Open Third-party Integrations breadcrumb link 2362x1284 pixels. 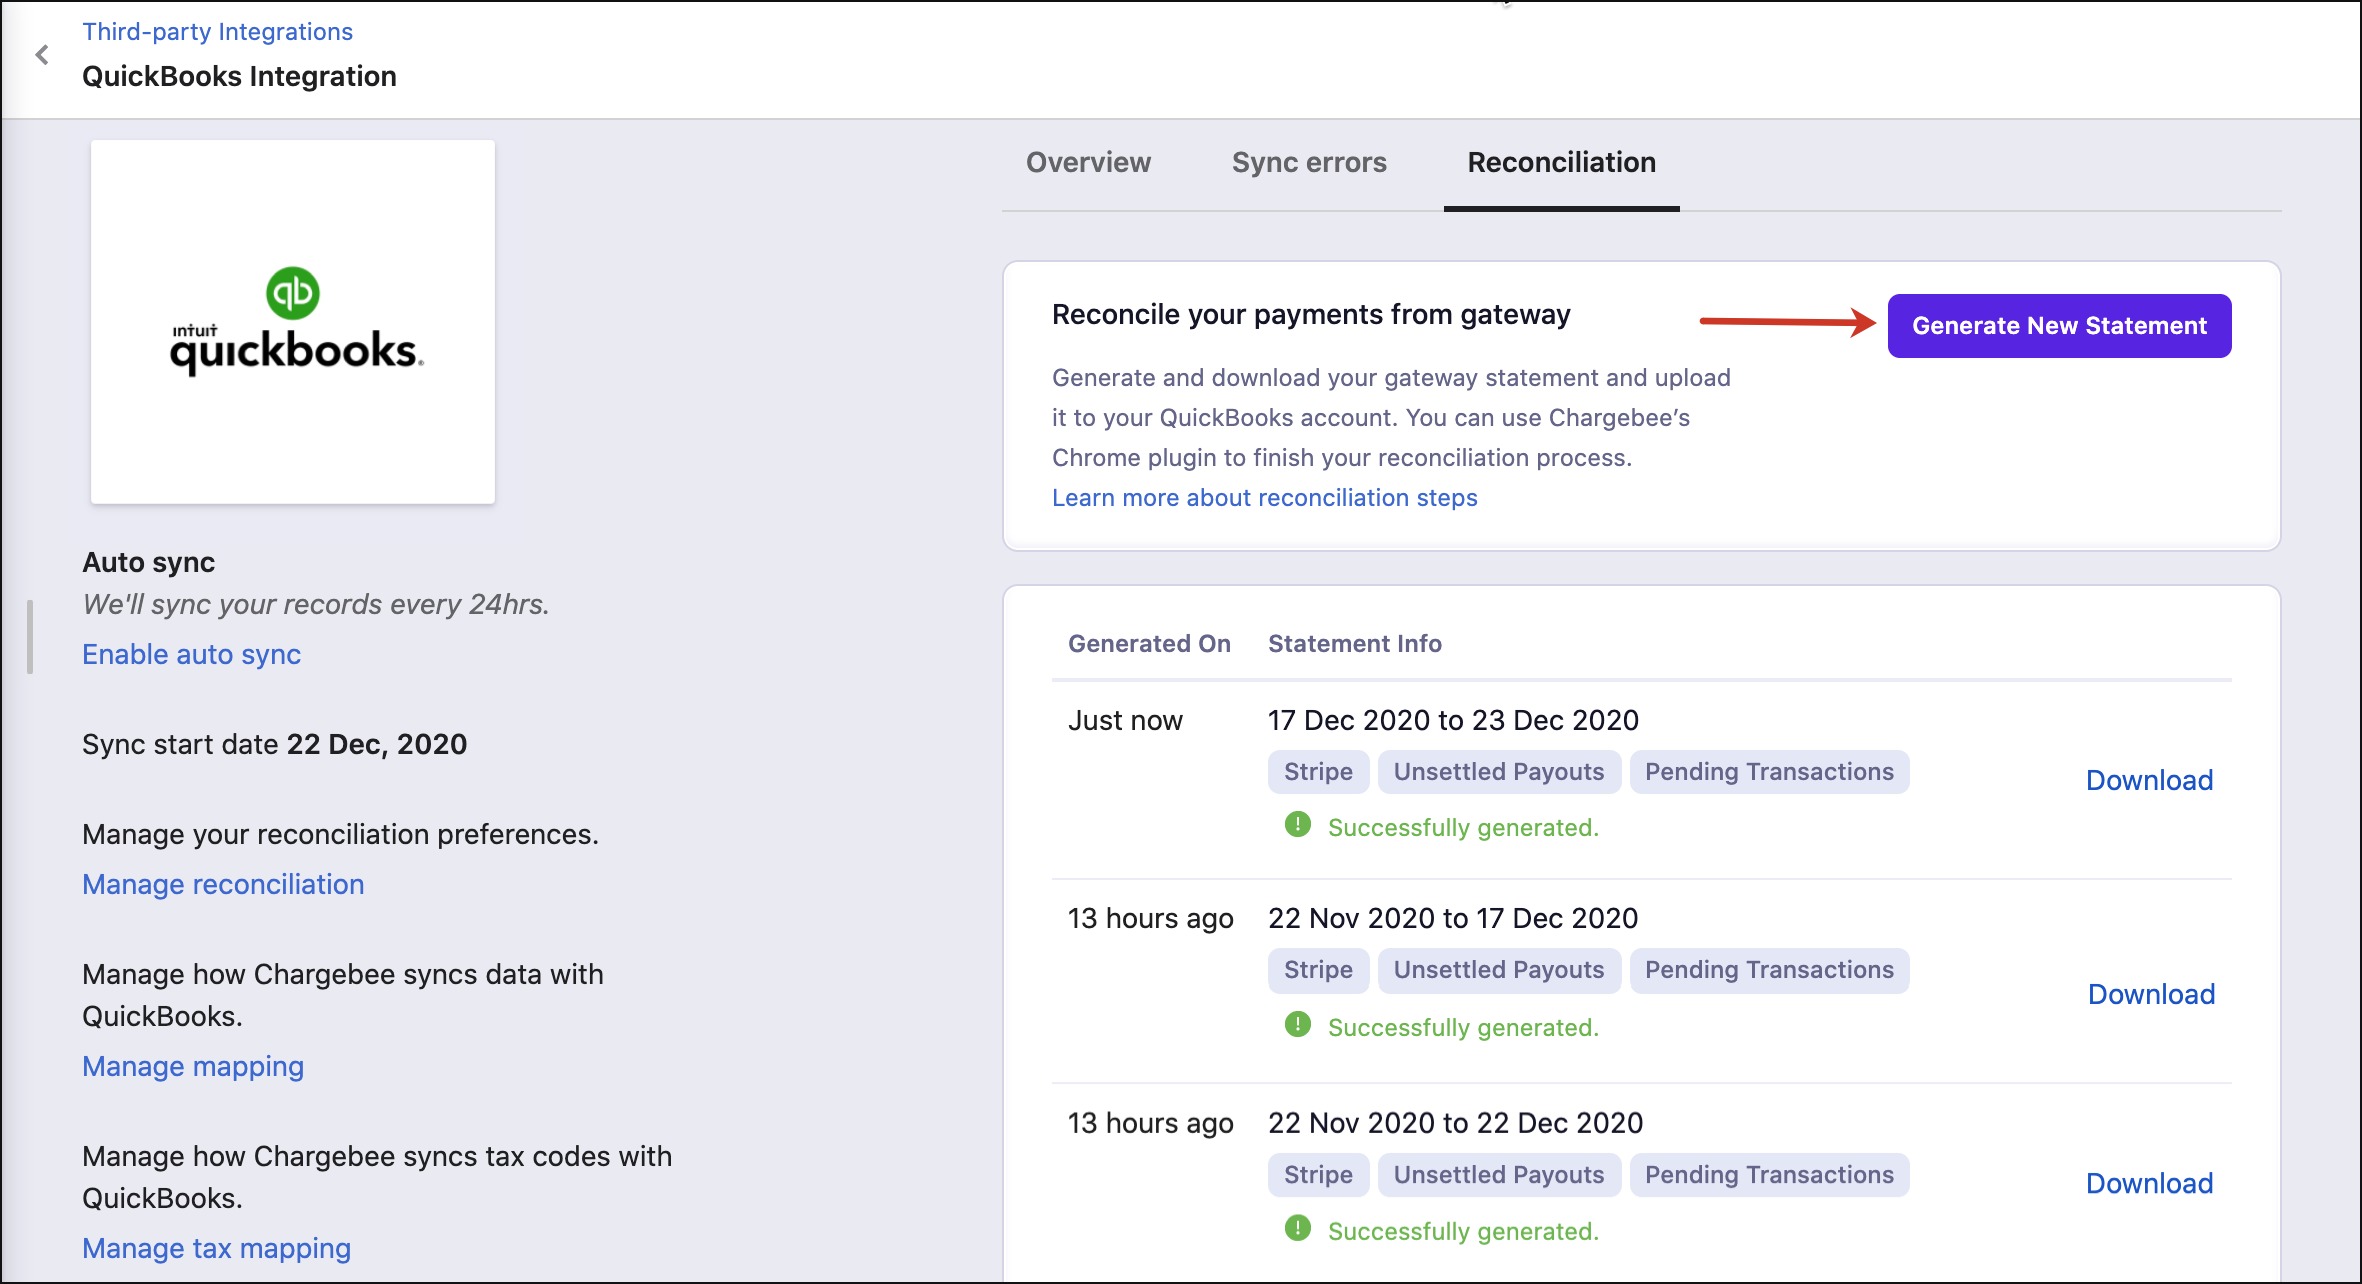tap(217, 32)
